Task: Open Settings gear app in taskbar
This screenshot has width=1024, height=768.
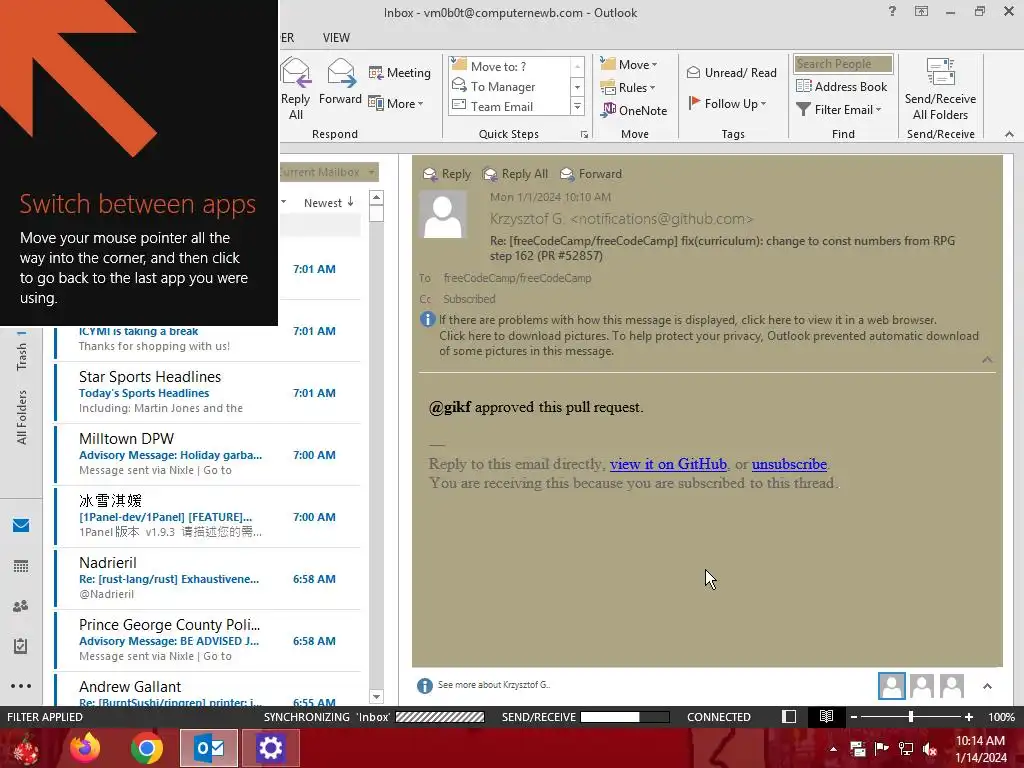Action: tap(270, 748)
